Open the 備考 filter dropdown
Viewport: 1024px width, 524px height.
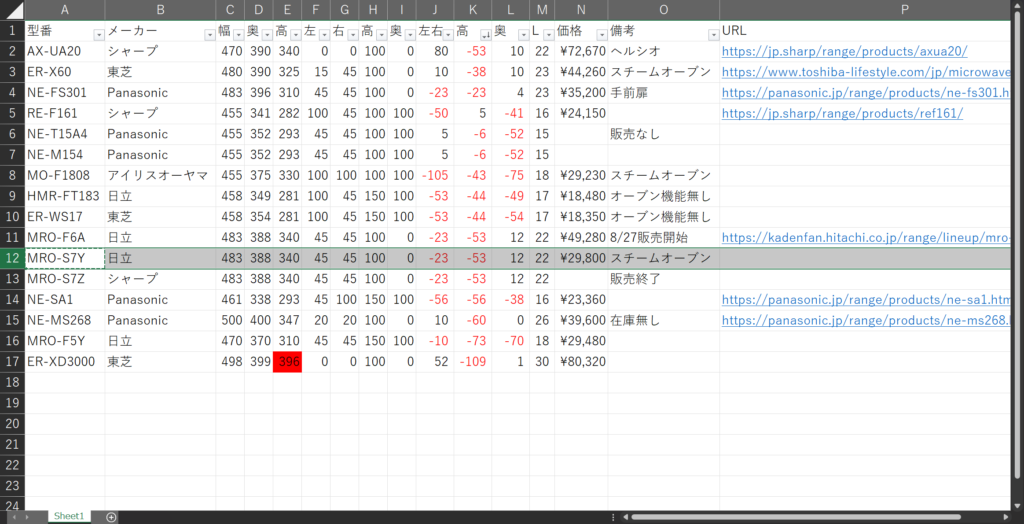pyautogui.click(x=713, y=35)
